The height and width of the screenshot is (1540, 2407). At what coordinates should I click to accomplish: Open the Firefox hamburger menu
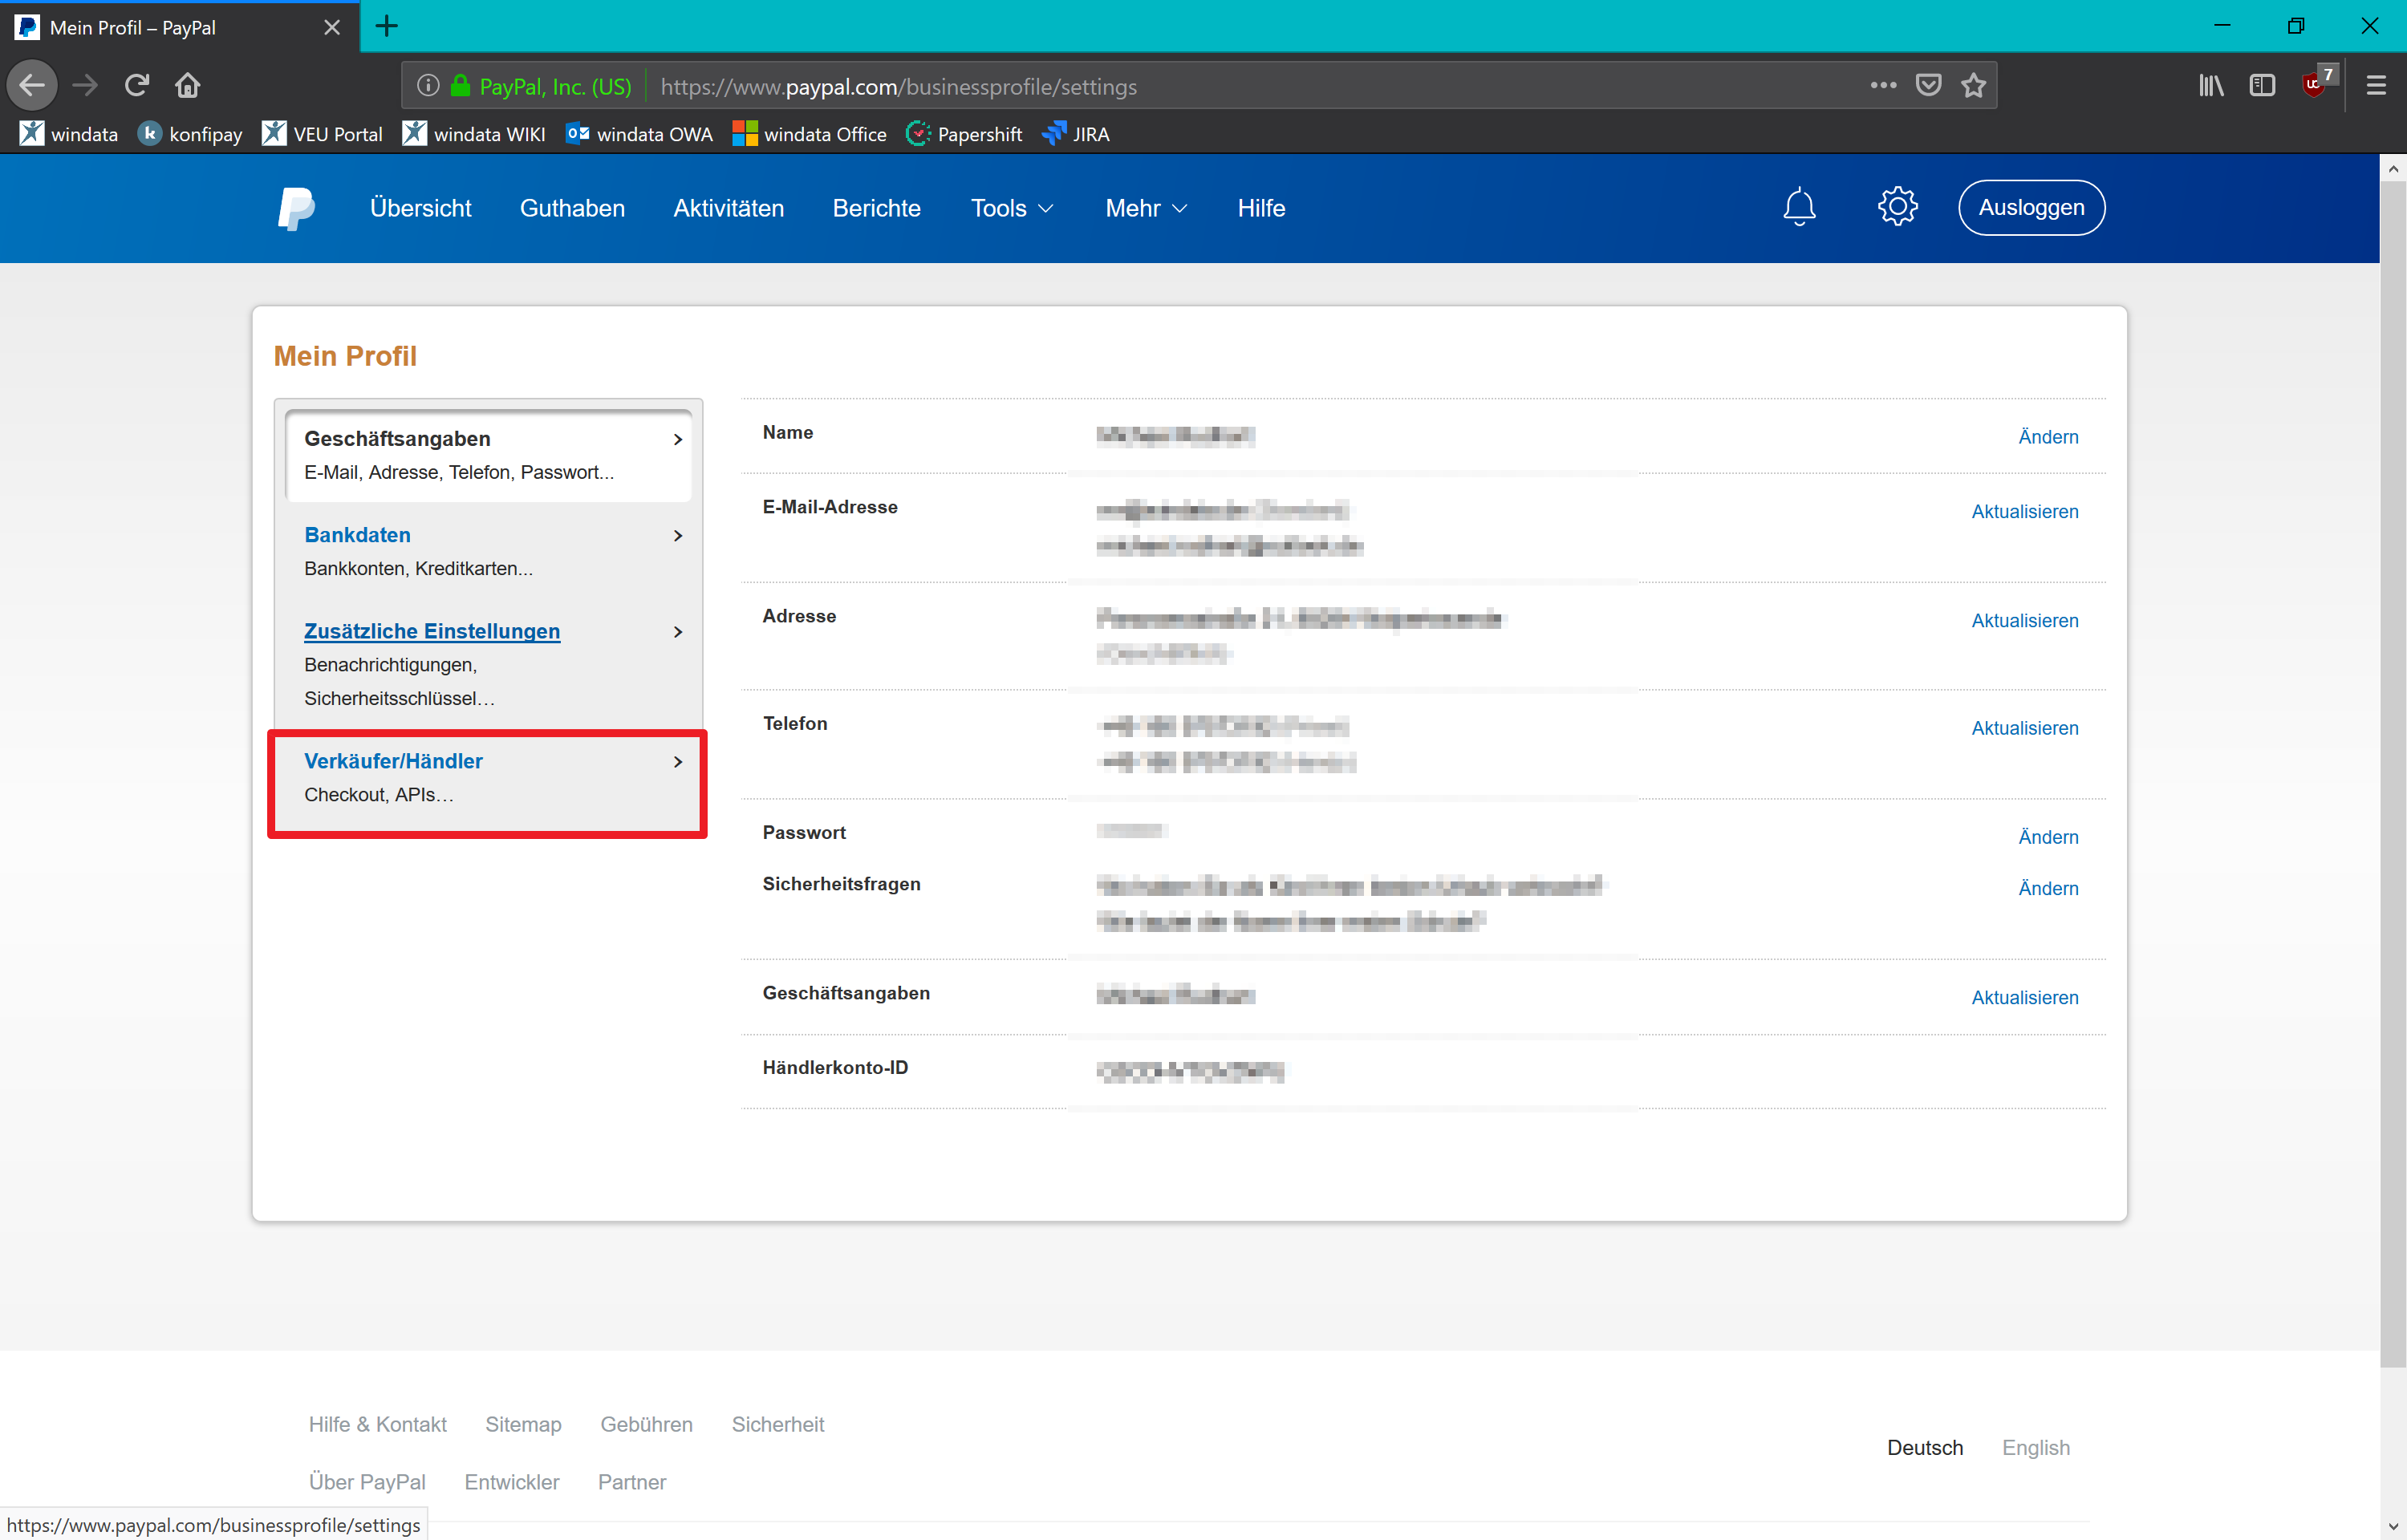tap(2376, 86)
